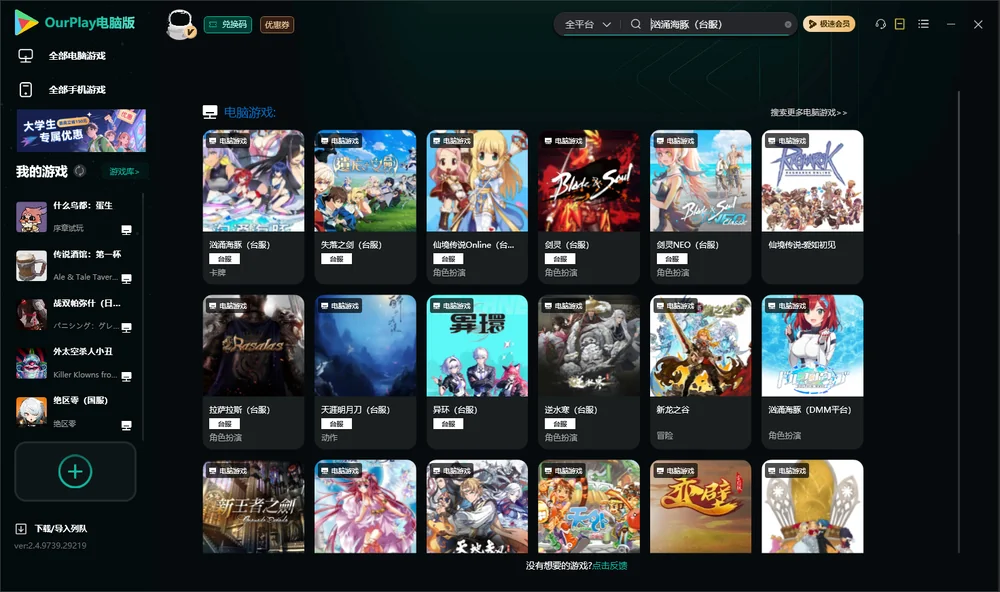This screenshot has width=1000, height=592.
Task: Click the PC icon beside 外太空杀人小丑
Action: coord(126,376)
